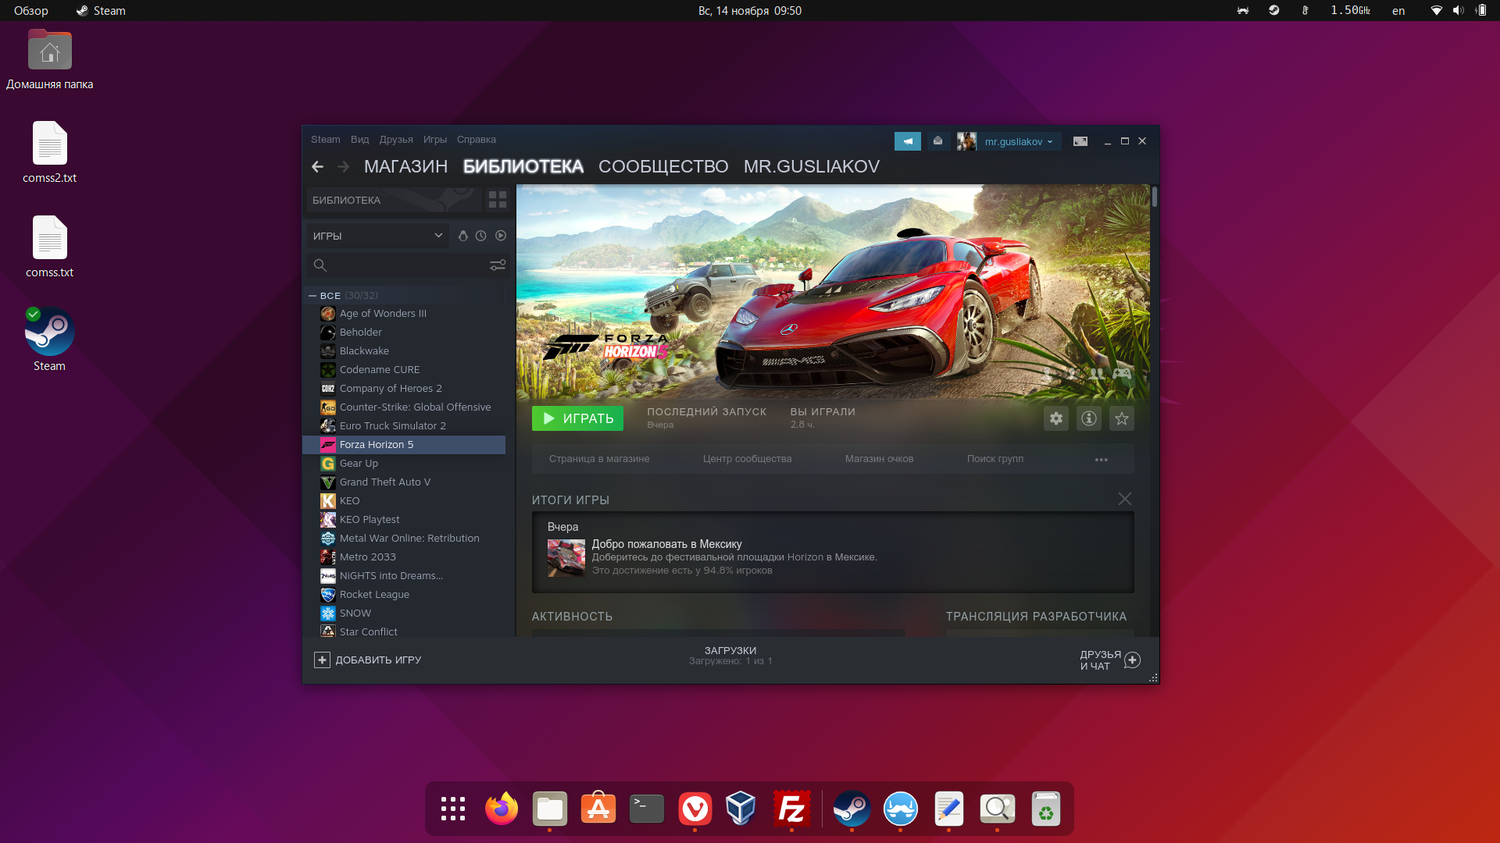Open Страница в магазине link

599,459
